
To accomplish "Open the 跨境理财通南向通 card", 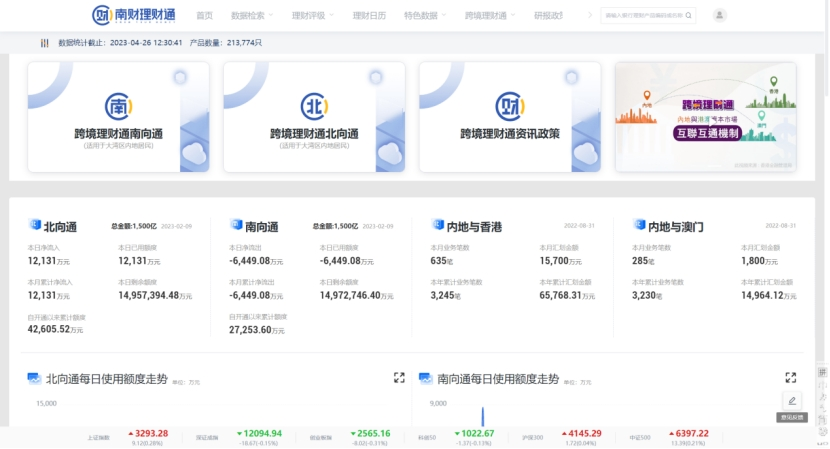I will 119,117.
